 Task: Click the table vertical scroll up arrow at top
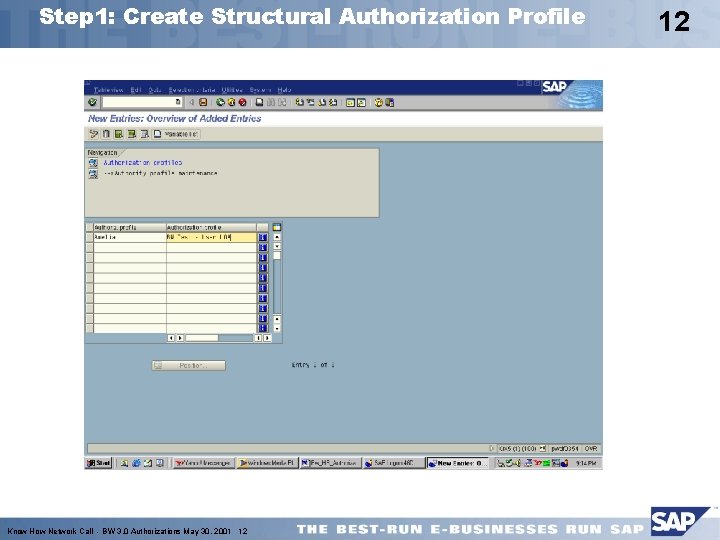tap(277, 237)
